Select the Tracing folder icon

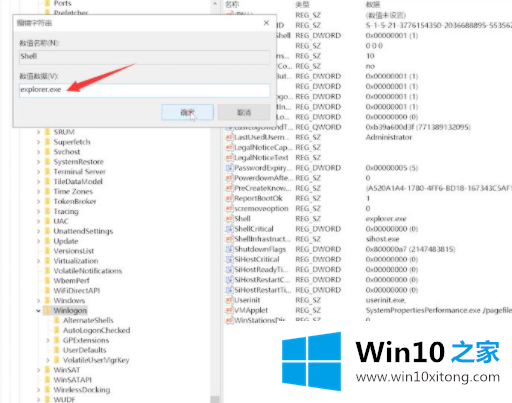[48, 211]
